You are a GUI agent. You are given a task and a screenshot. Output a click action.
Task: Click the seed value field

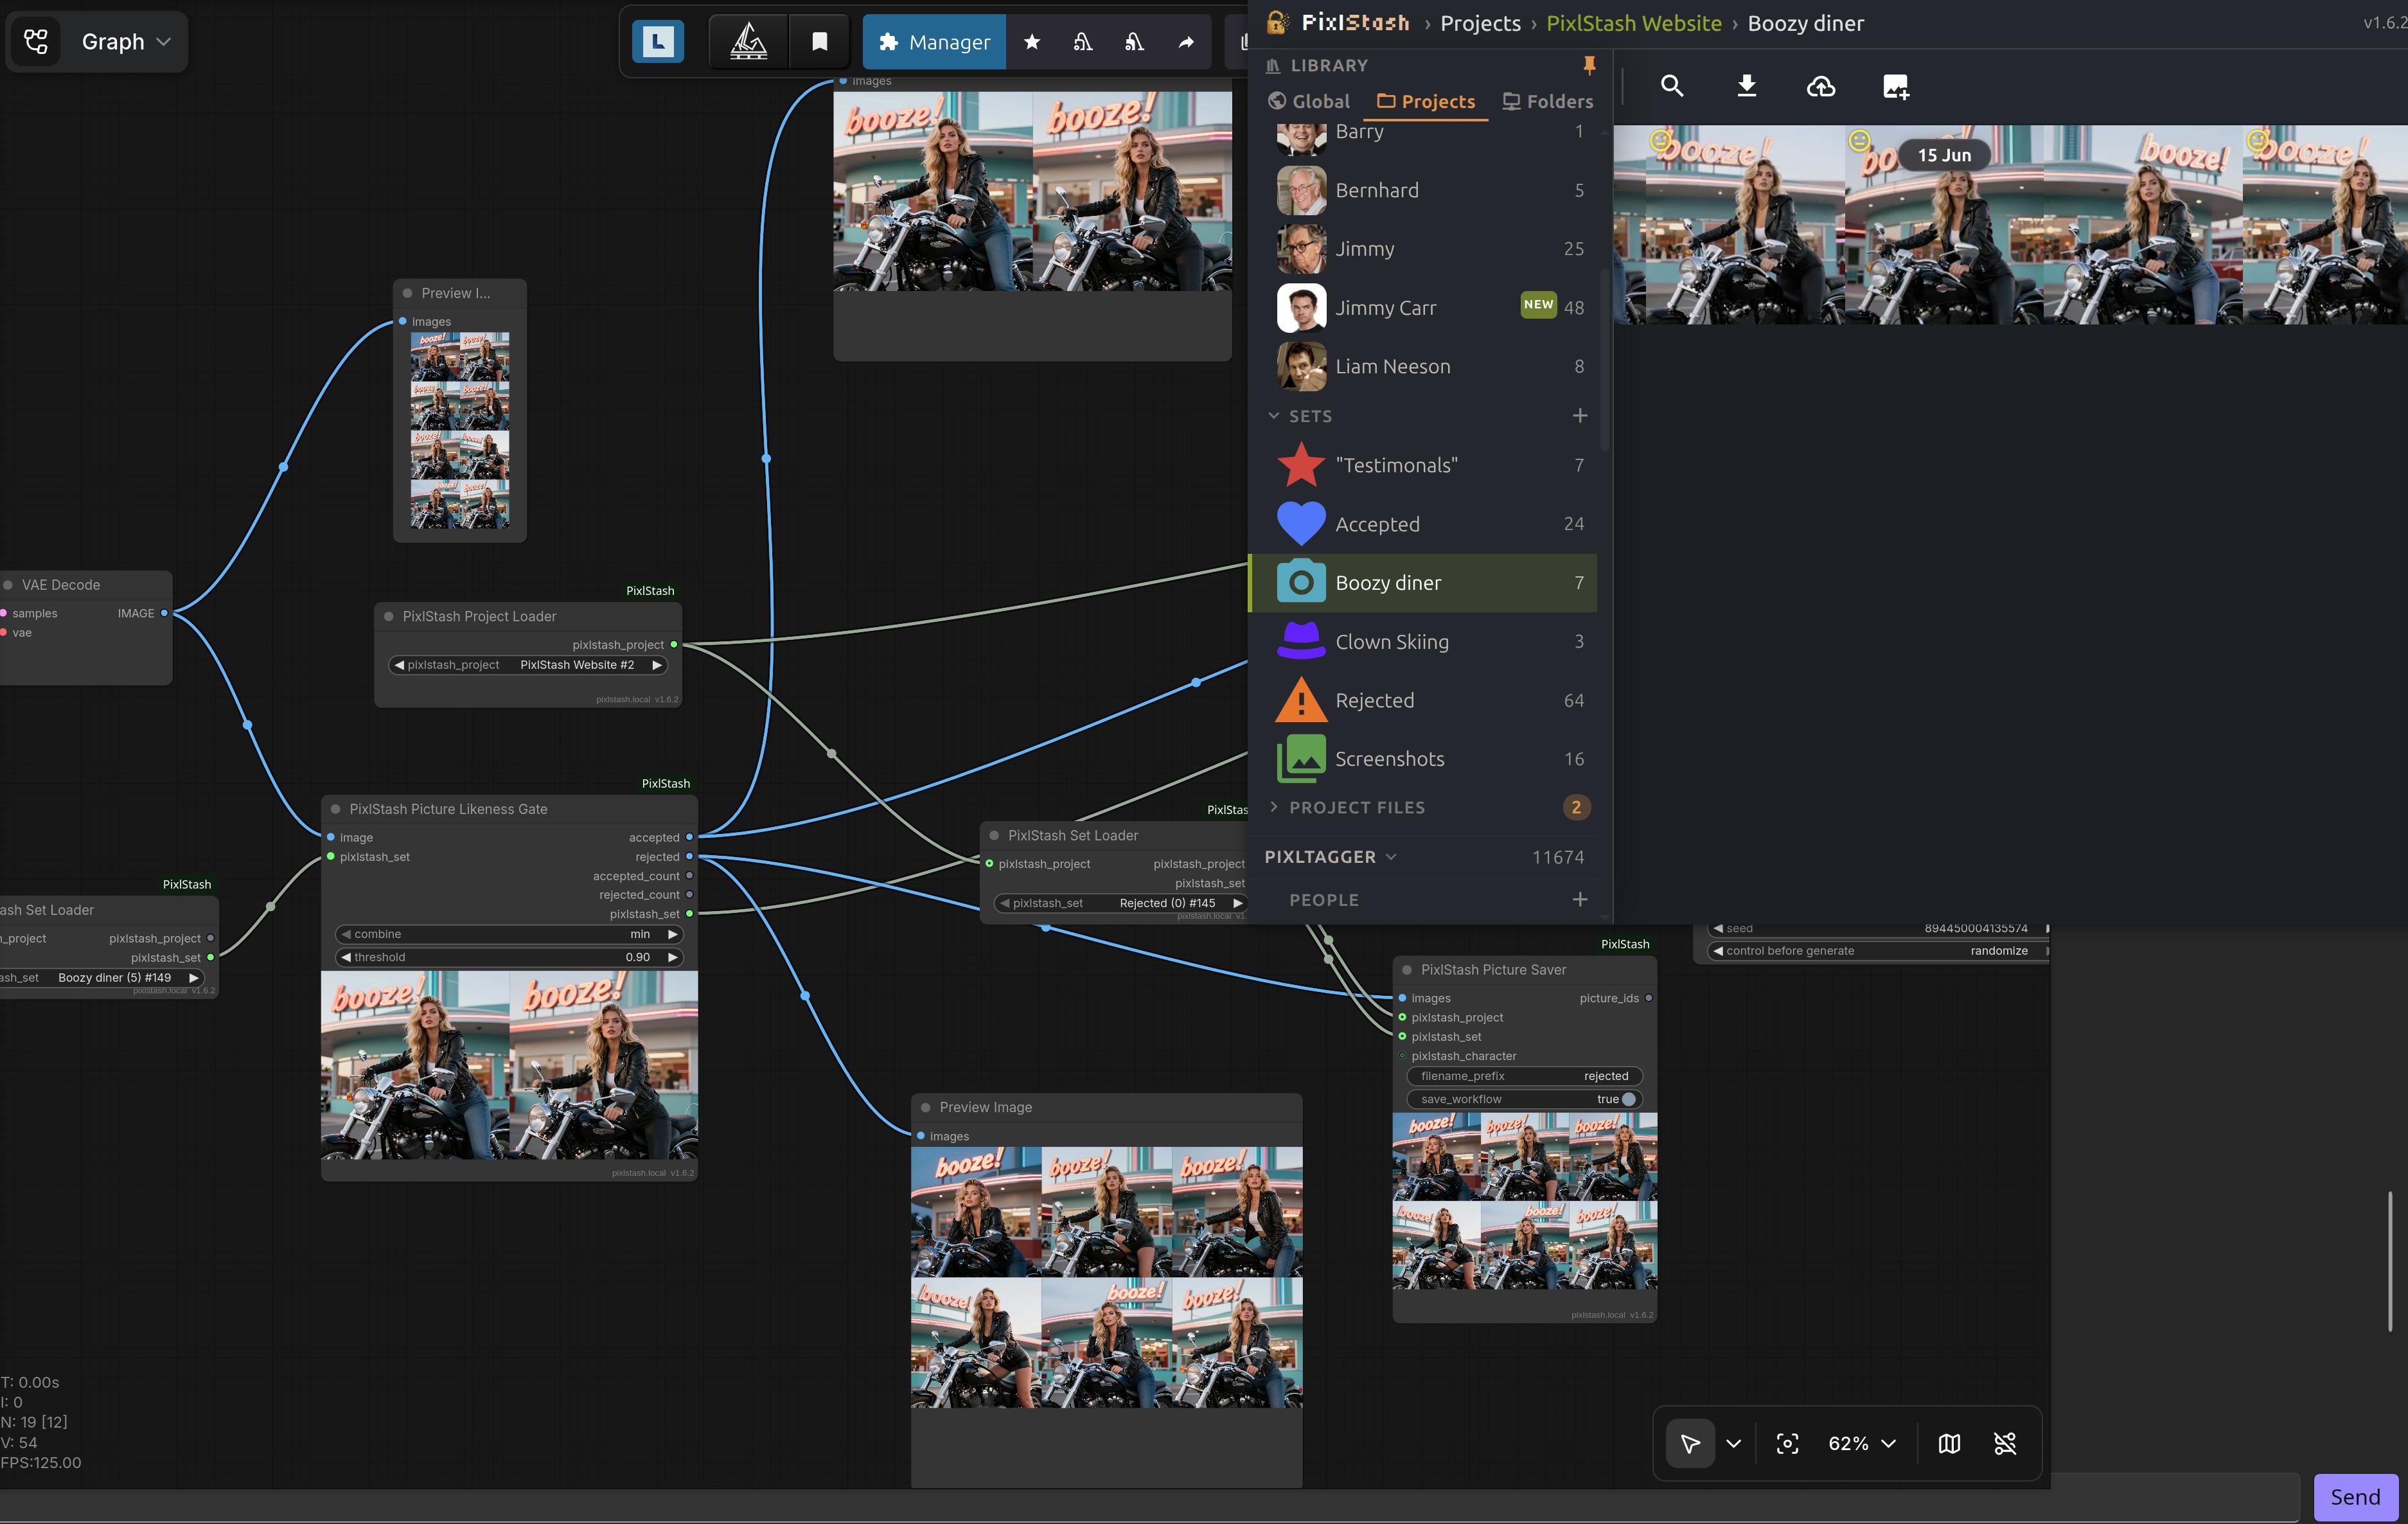(1878, 929)
